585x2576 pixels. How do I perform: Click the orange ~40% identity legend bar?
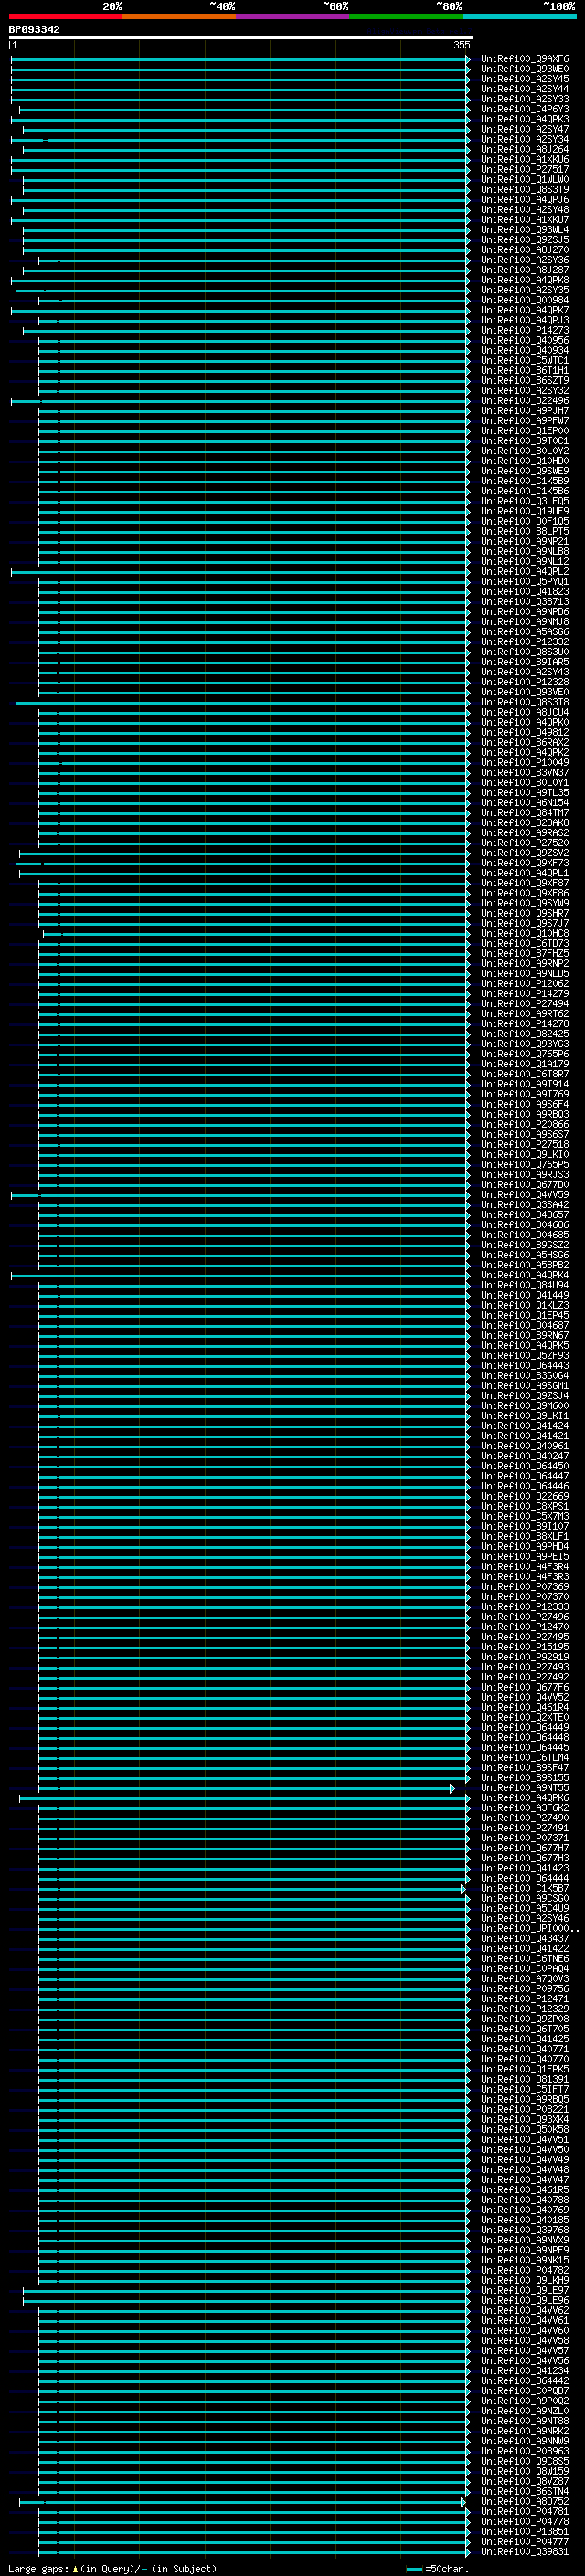click(x=179, y=16)
